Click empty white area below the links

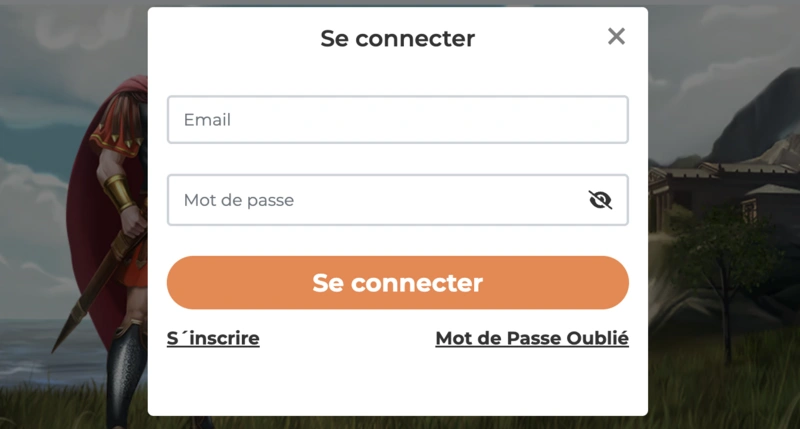coord(397,383)
